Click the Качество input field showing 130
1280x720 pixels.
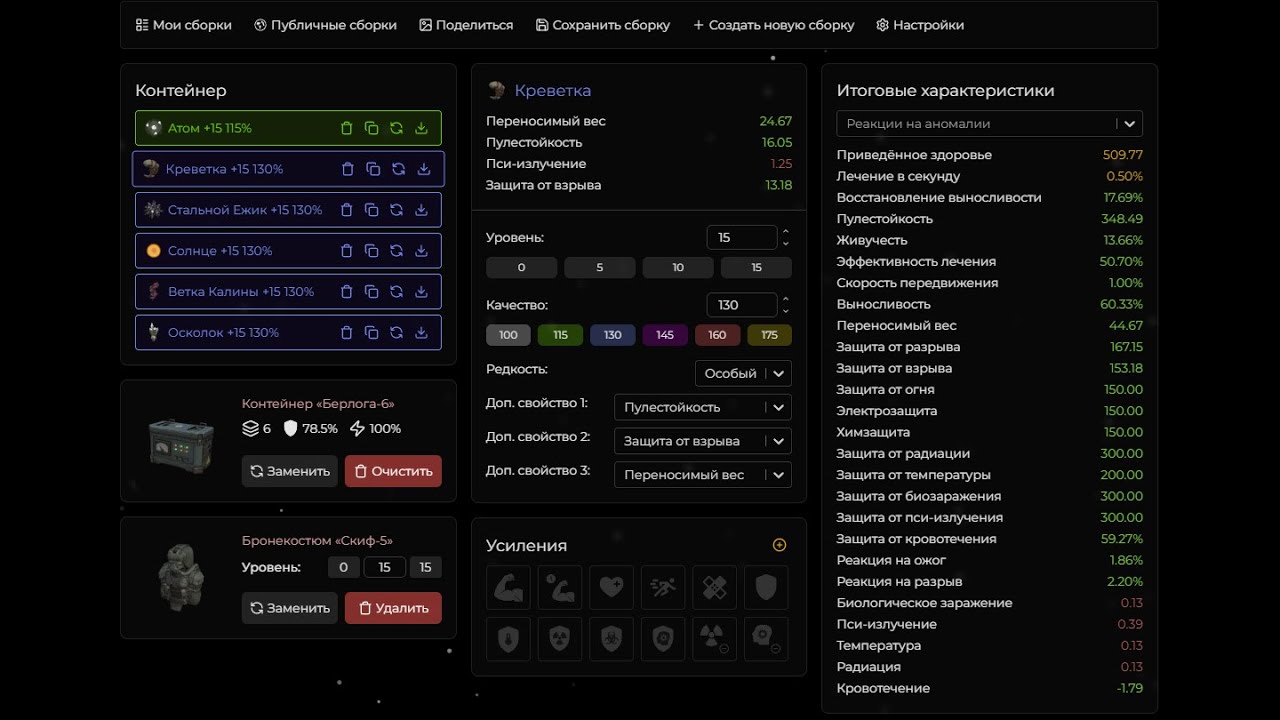pos(742,305)
